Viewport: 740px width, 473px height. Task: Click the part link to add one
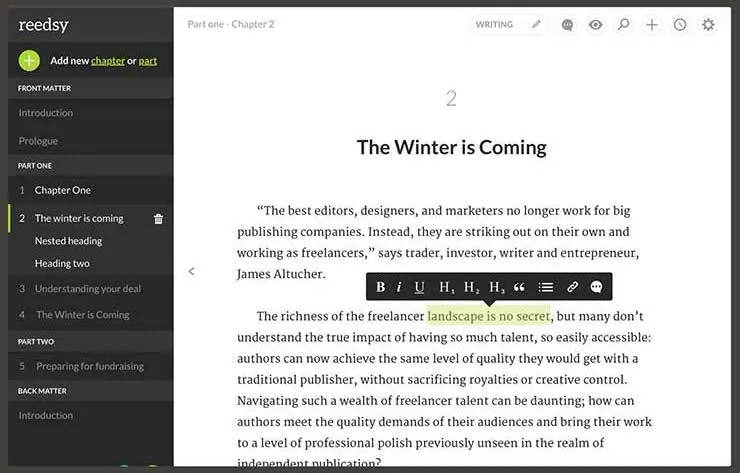[x=148, y=61]
